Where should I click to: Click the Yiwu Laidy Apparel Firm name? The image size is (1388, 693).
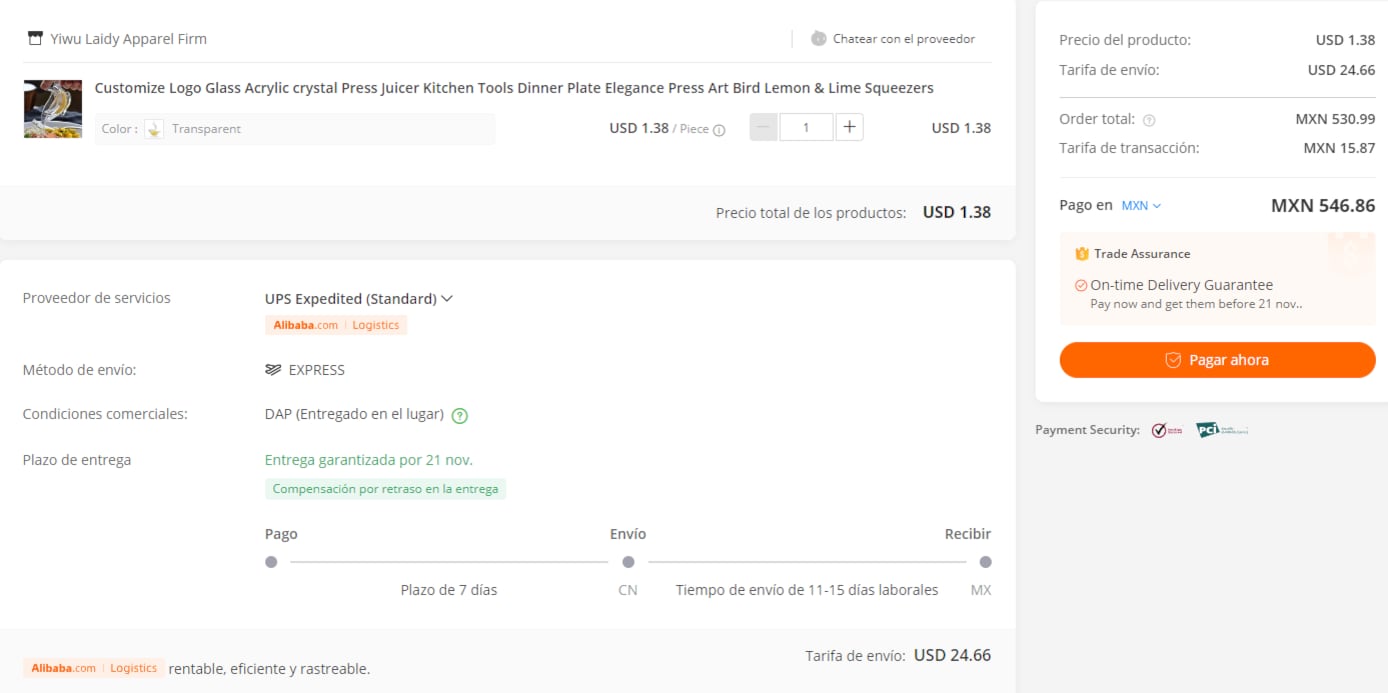point(128,39)
